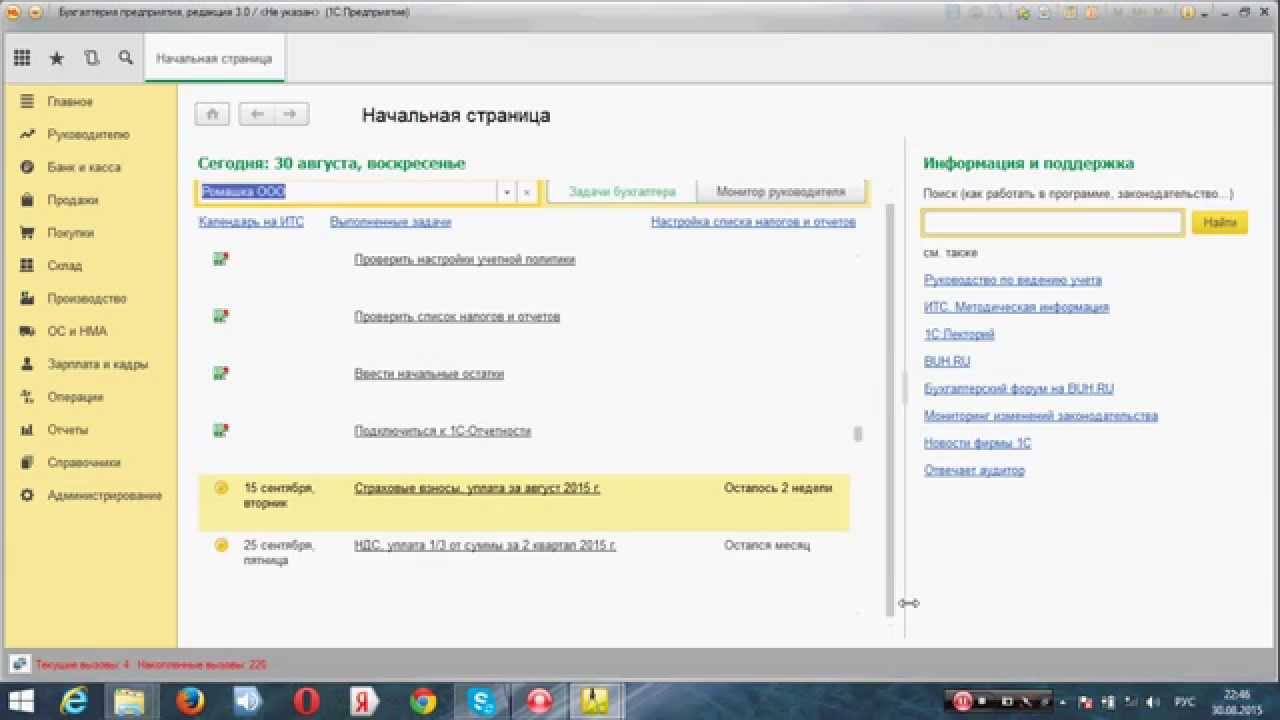
Task: Open the sections menu grid icon
Action: [x=22, y=58]
